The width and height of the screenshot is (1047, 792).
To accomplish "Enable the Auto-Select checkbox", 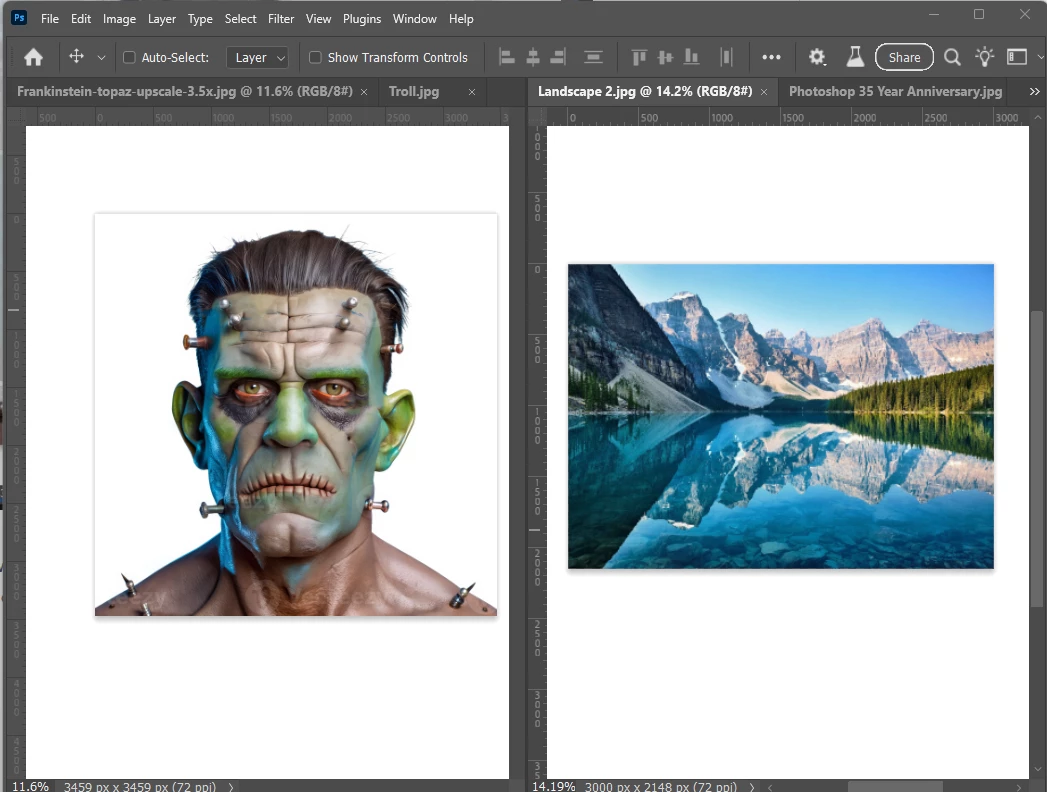I will point(130,57).
